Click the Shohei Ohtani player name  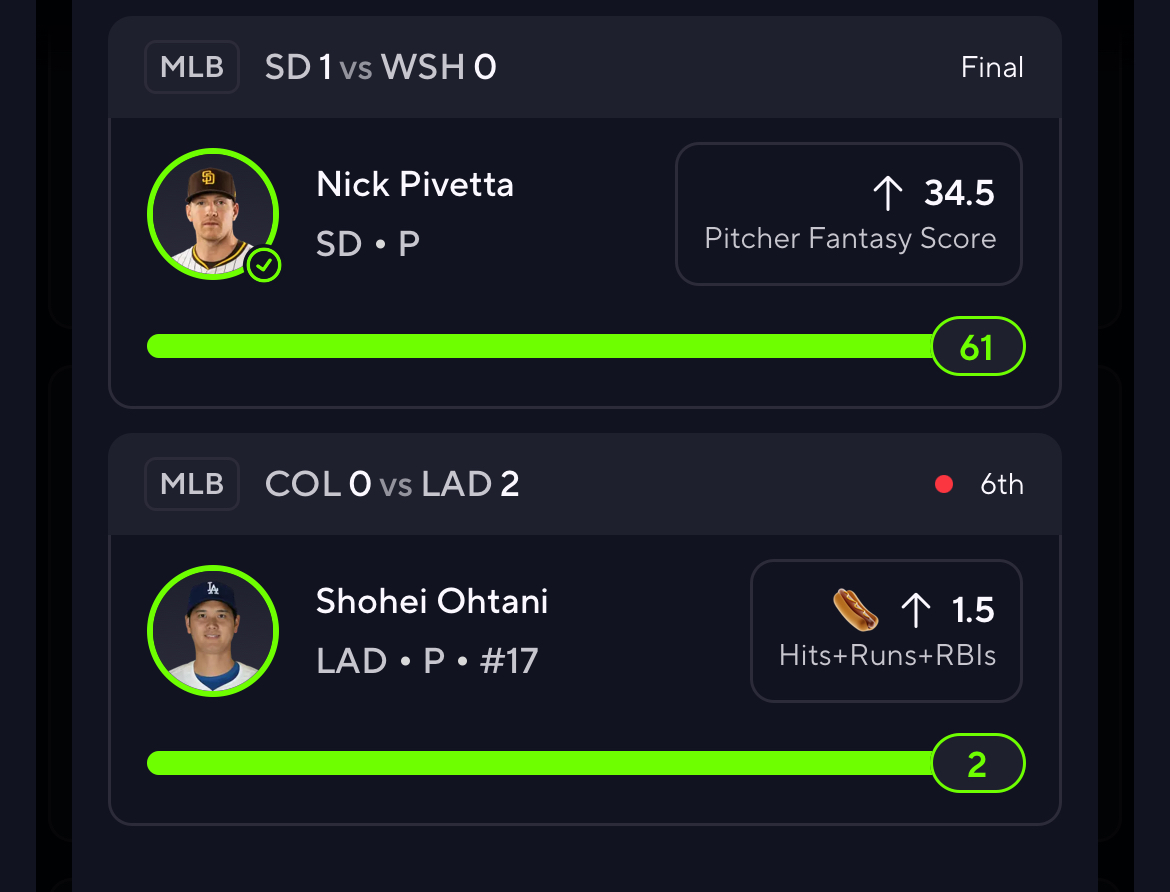pyautogui.click(x=432, y=601)
